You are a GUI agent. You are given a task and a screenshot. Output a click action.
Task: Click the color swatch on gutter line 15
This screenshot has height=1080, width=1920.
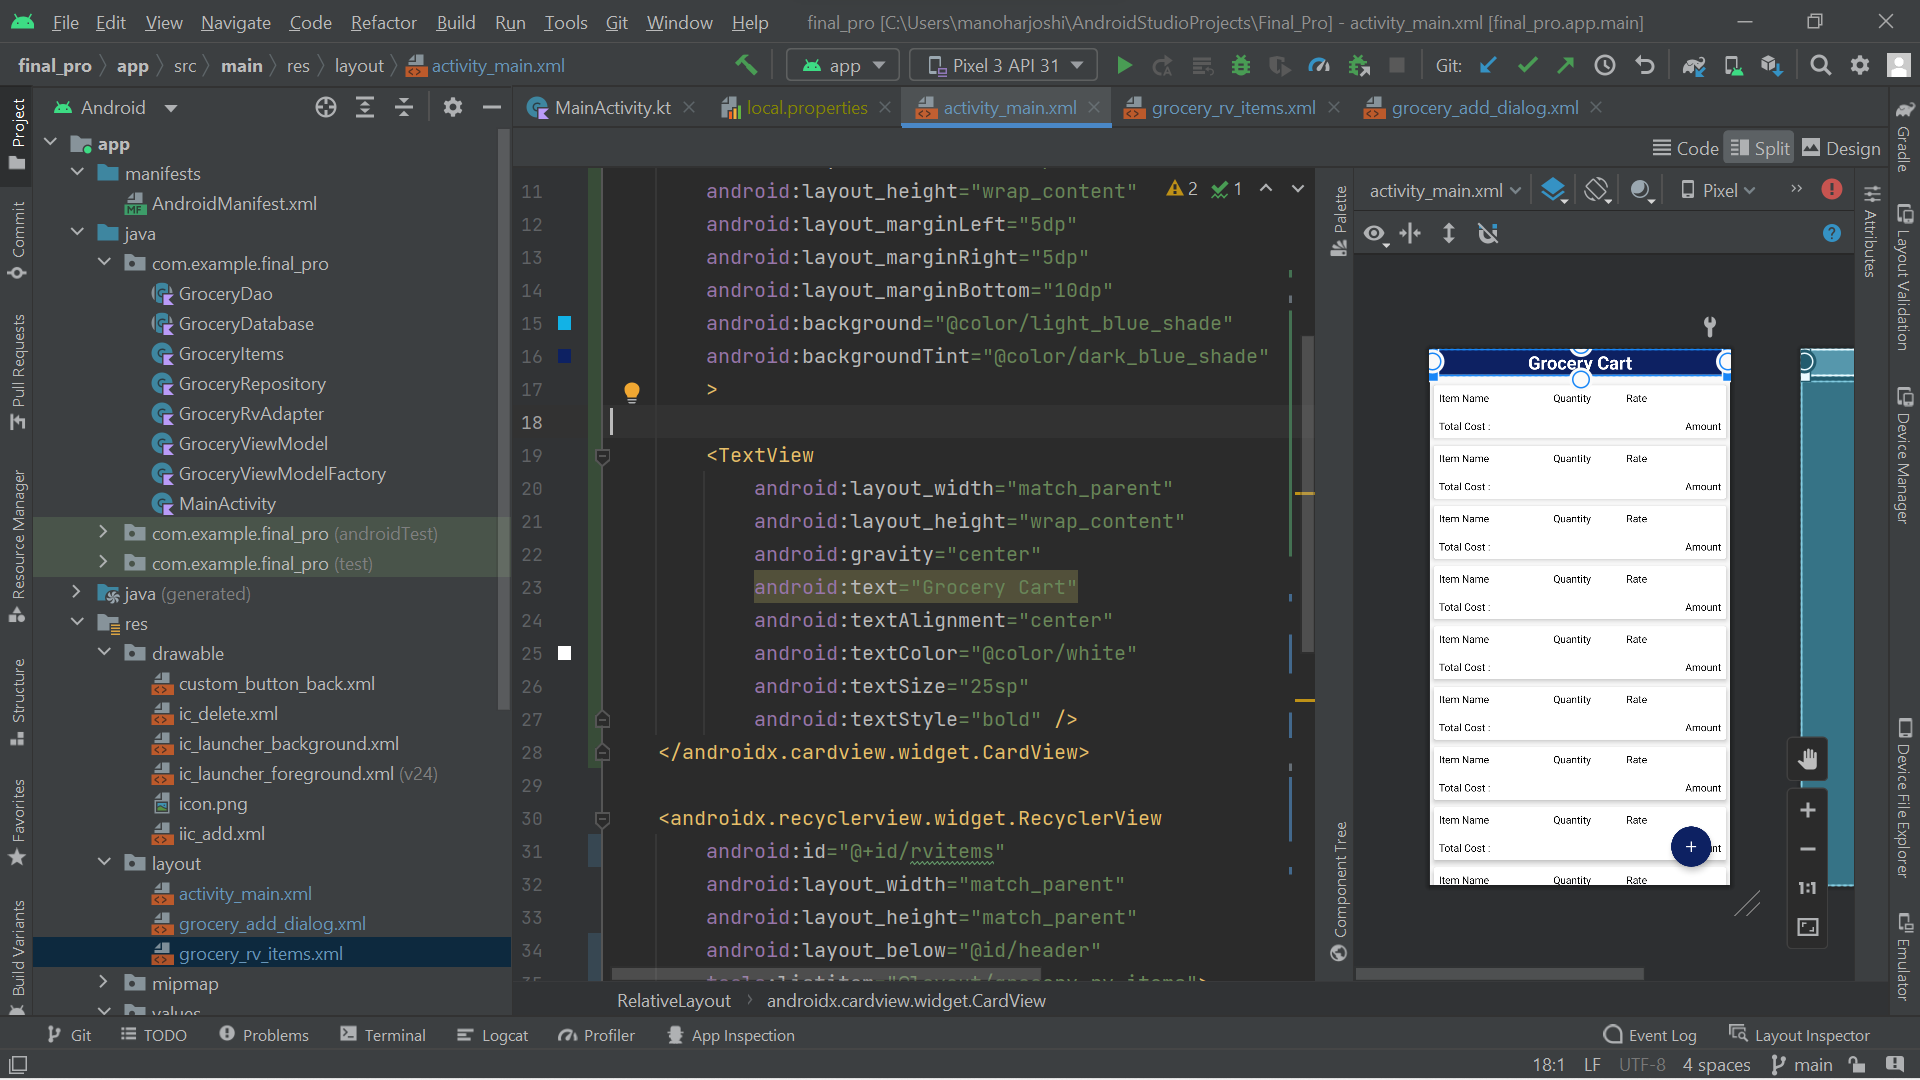click(565, 323)
